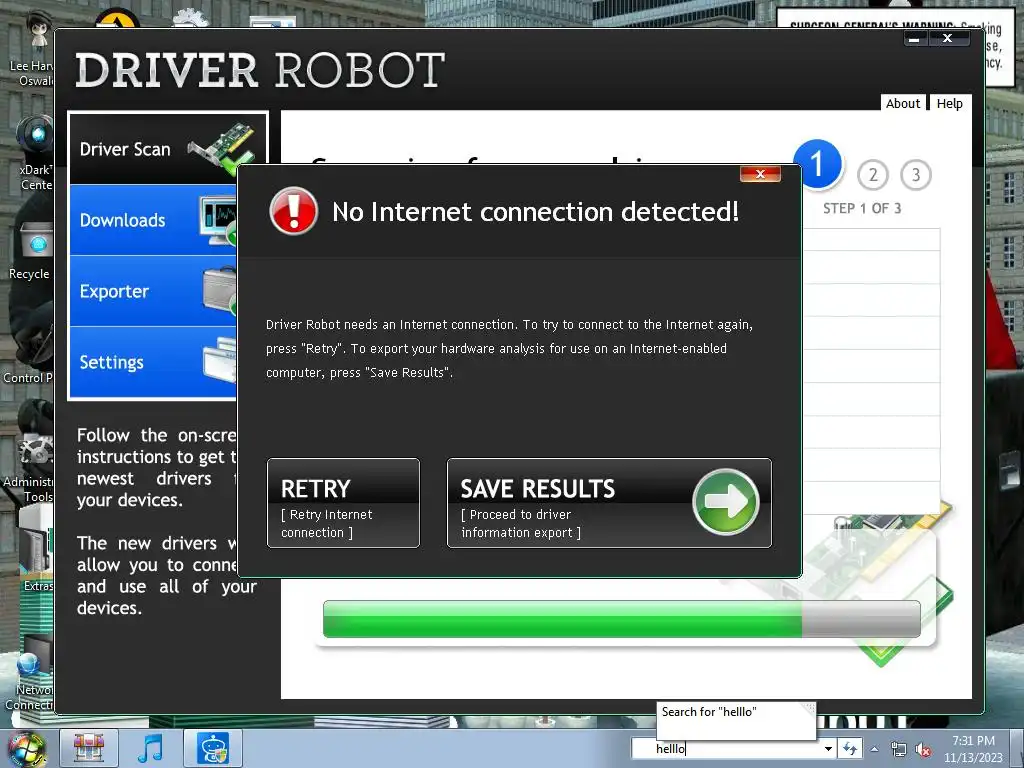Close the Driver Robot main window
The height and width of the screenshot is (768, 1024).
click(x=948, y=39)
